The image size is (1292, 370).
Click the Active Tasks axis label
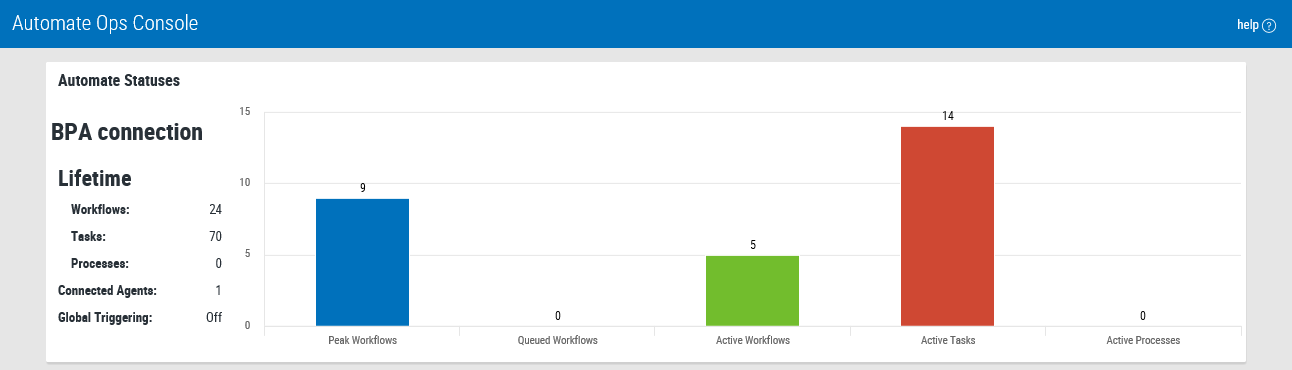coord(947,340)
